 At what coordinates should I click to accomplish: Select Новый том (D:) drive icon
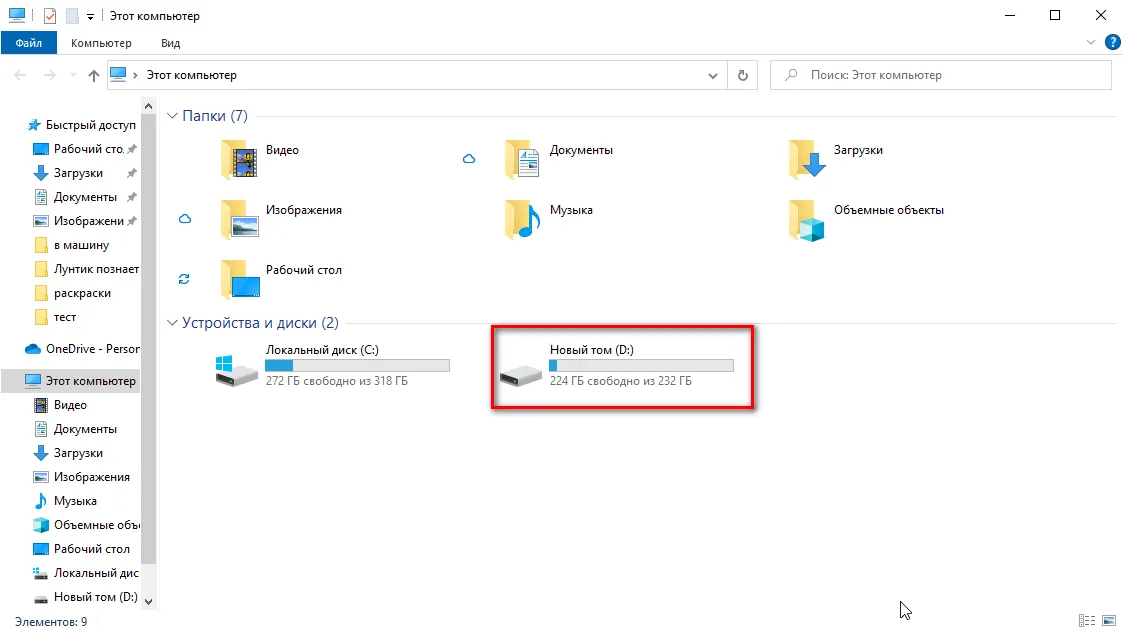pos(521,374)
